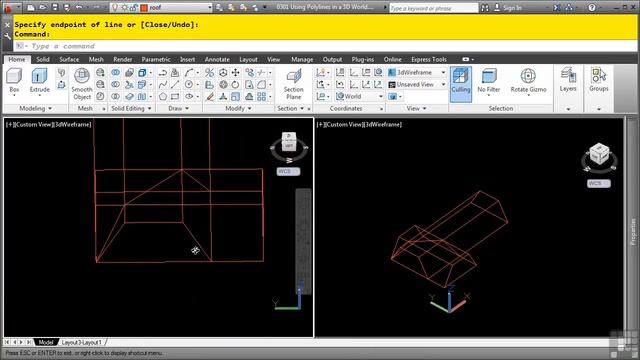The width and height of the screenshot is (640, 360).
Task: Toggle the Culling selection option
Action: tap(460, 84)
